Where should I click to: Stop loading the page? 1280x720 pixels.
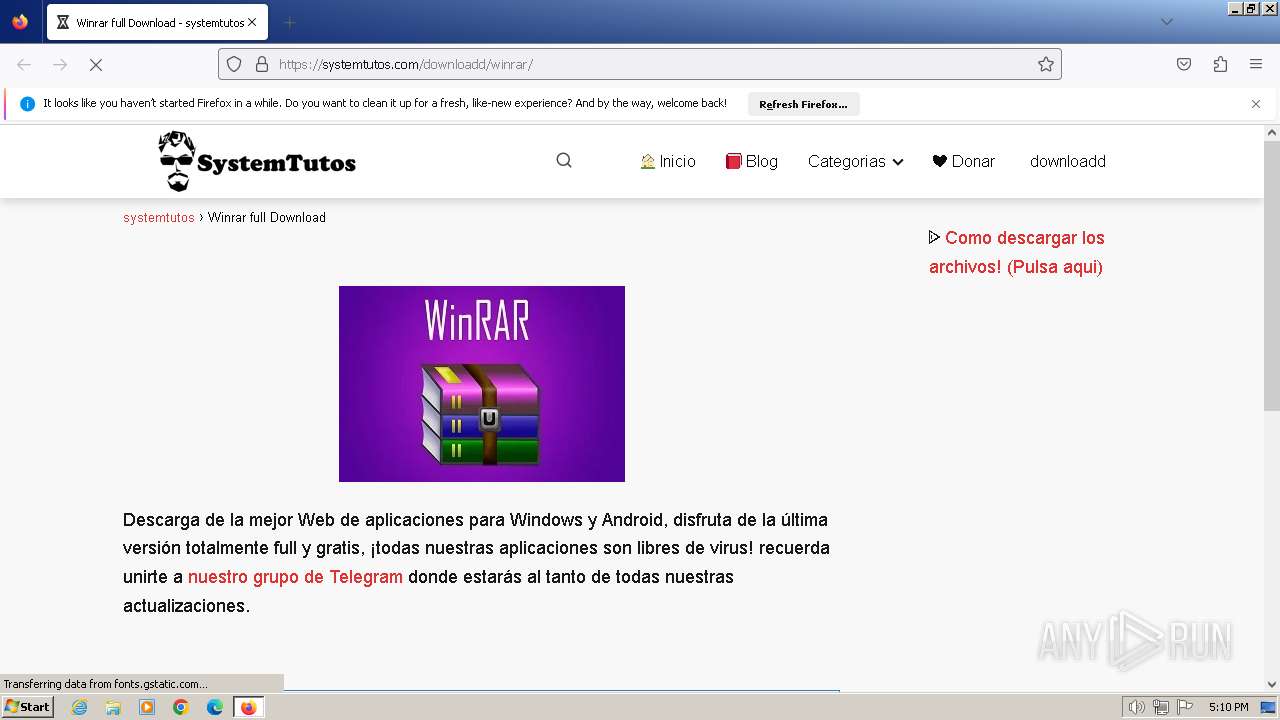(x=96, y=64)
